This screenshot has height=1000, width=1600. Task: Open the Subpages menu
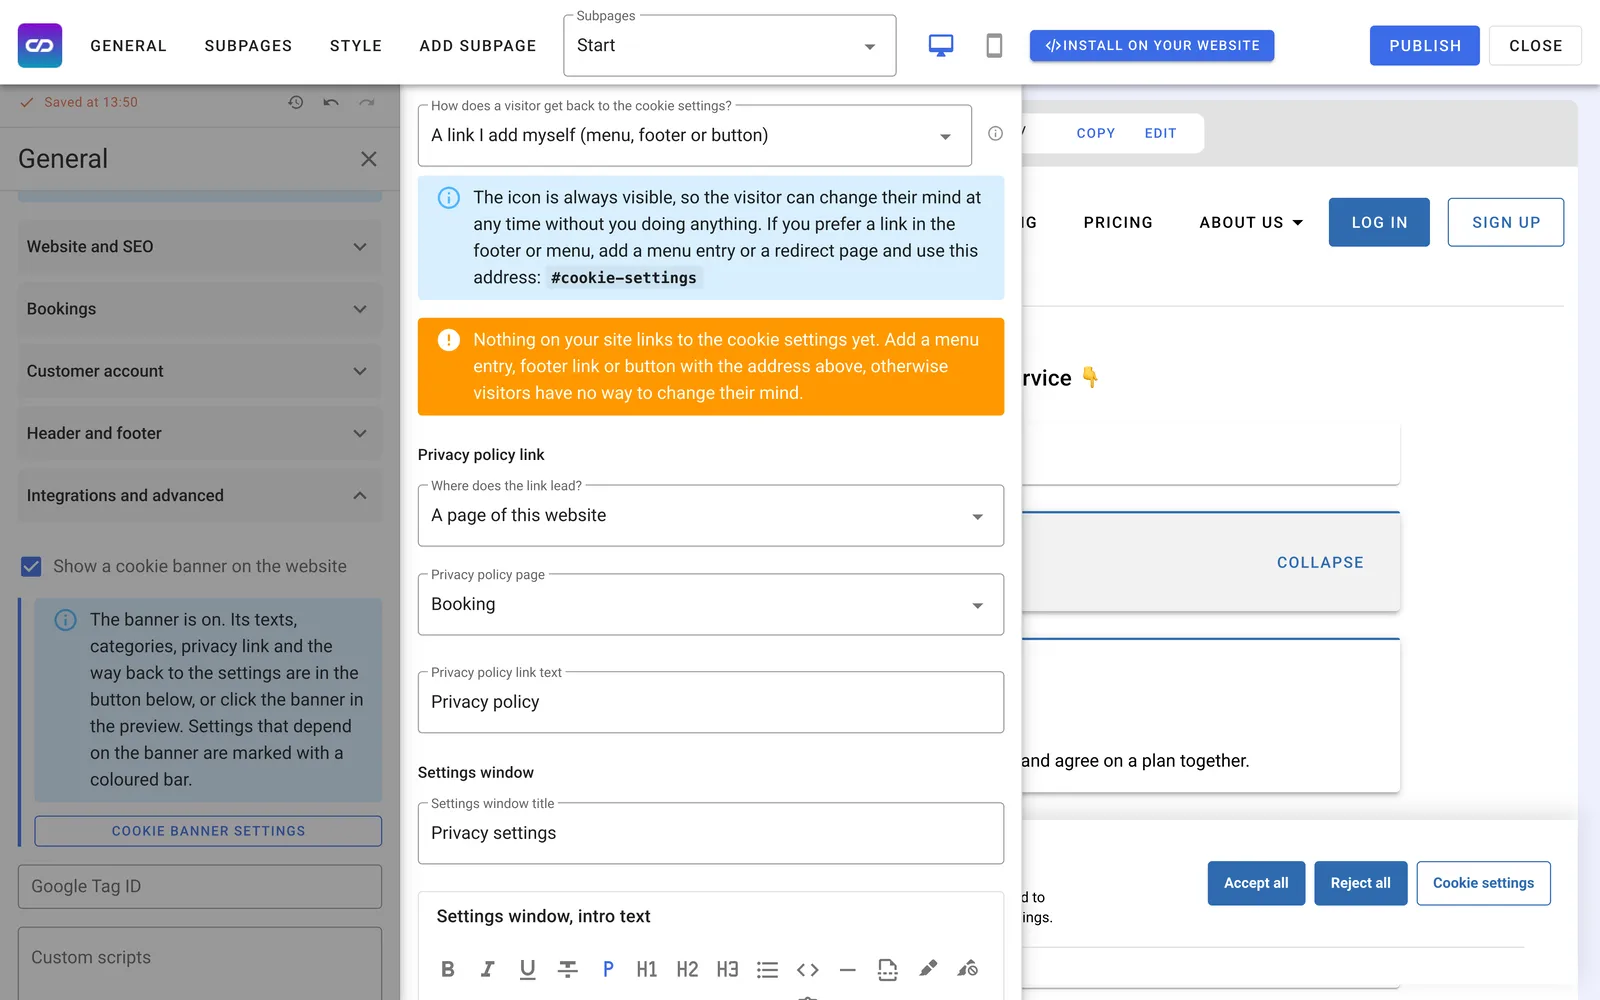click(248, 46)
